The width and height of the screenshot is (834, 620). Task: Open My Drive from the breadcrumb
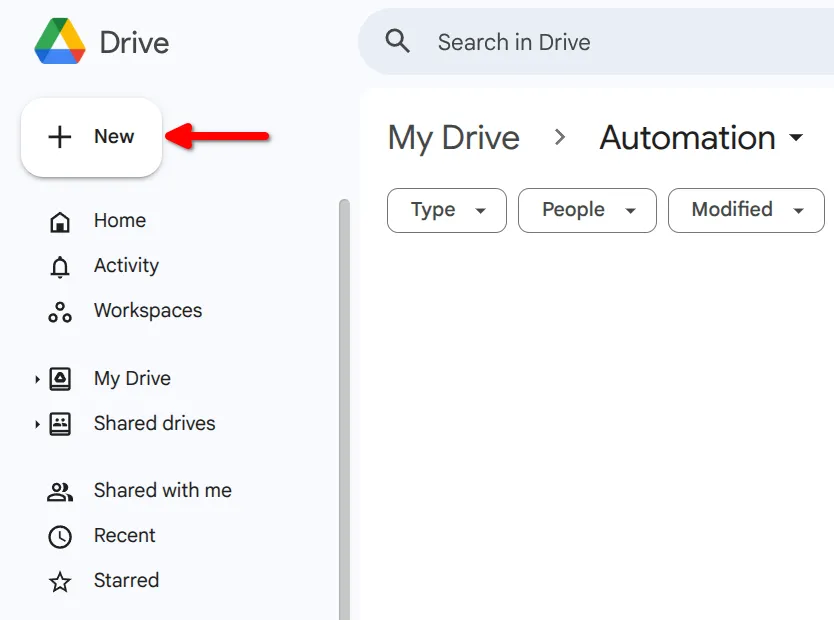tap(453, 138)
